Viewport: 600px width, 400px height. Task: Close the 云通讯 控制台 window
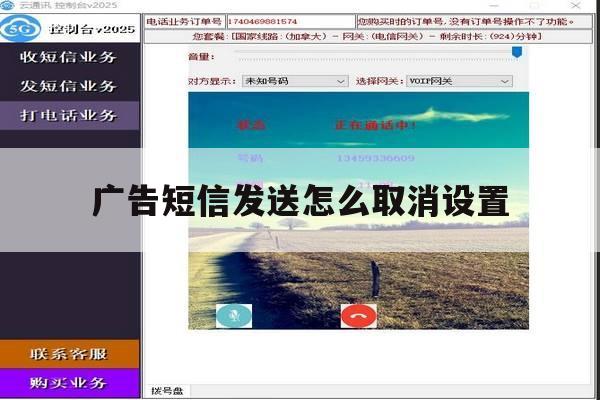tap(576, 5)
